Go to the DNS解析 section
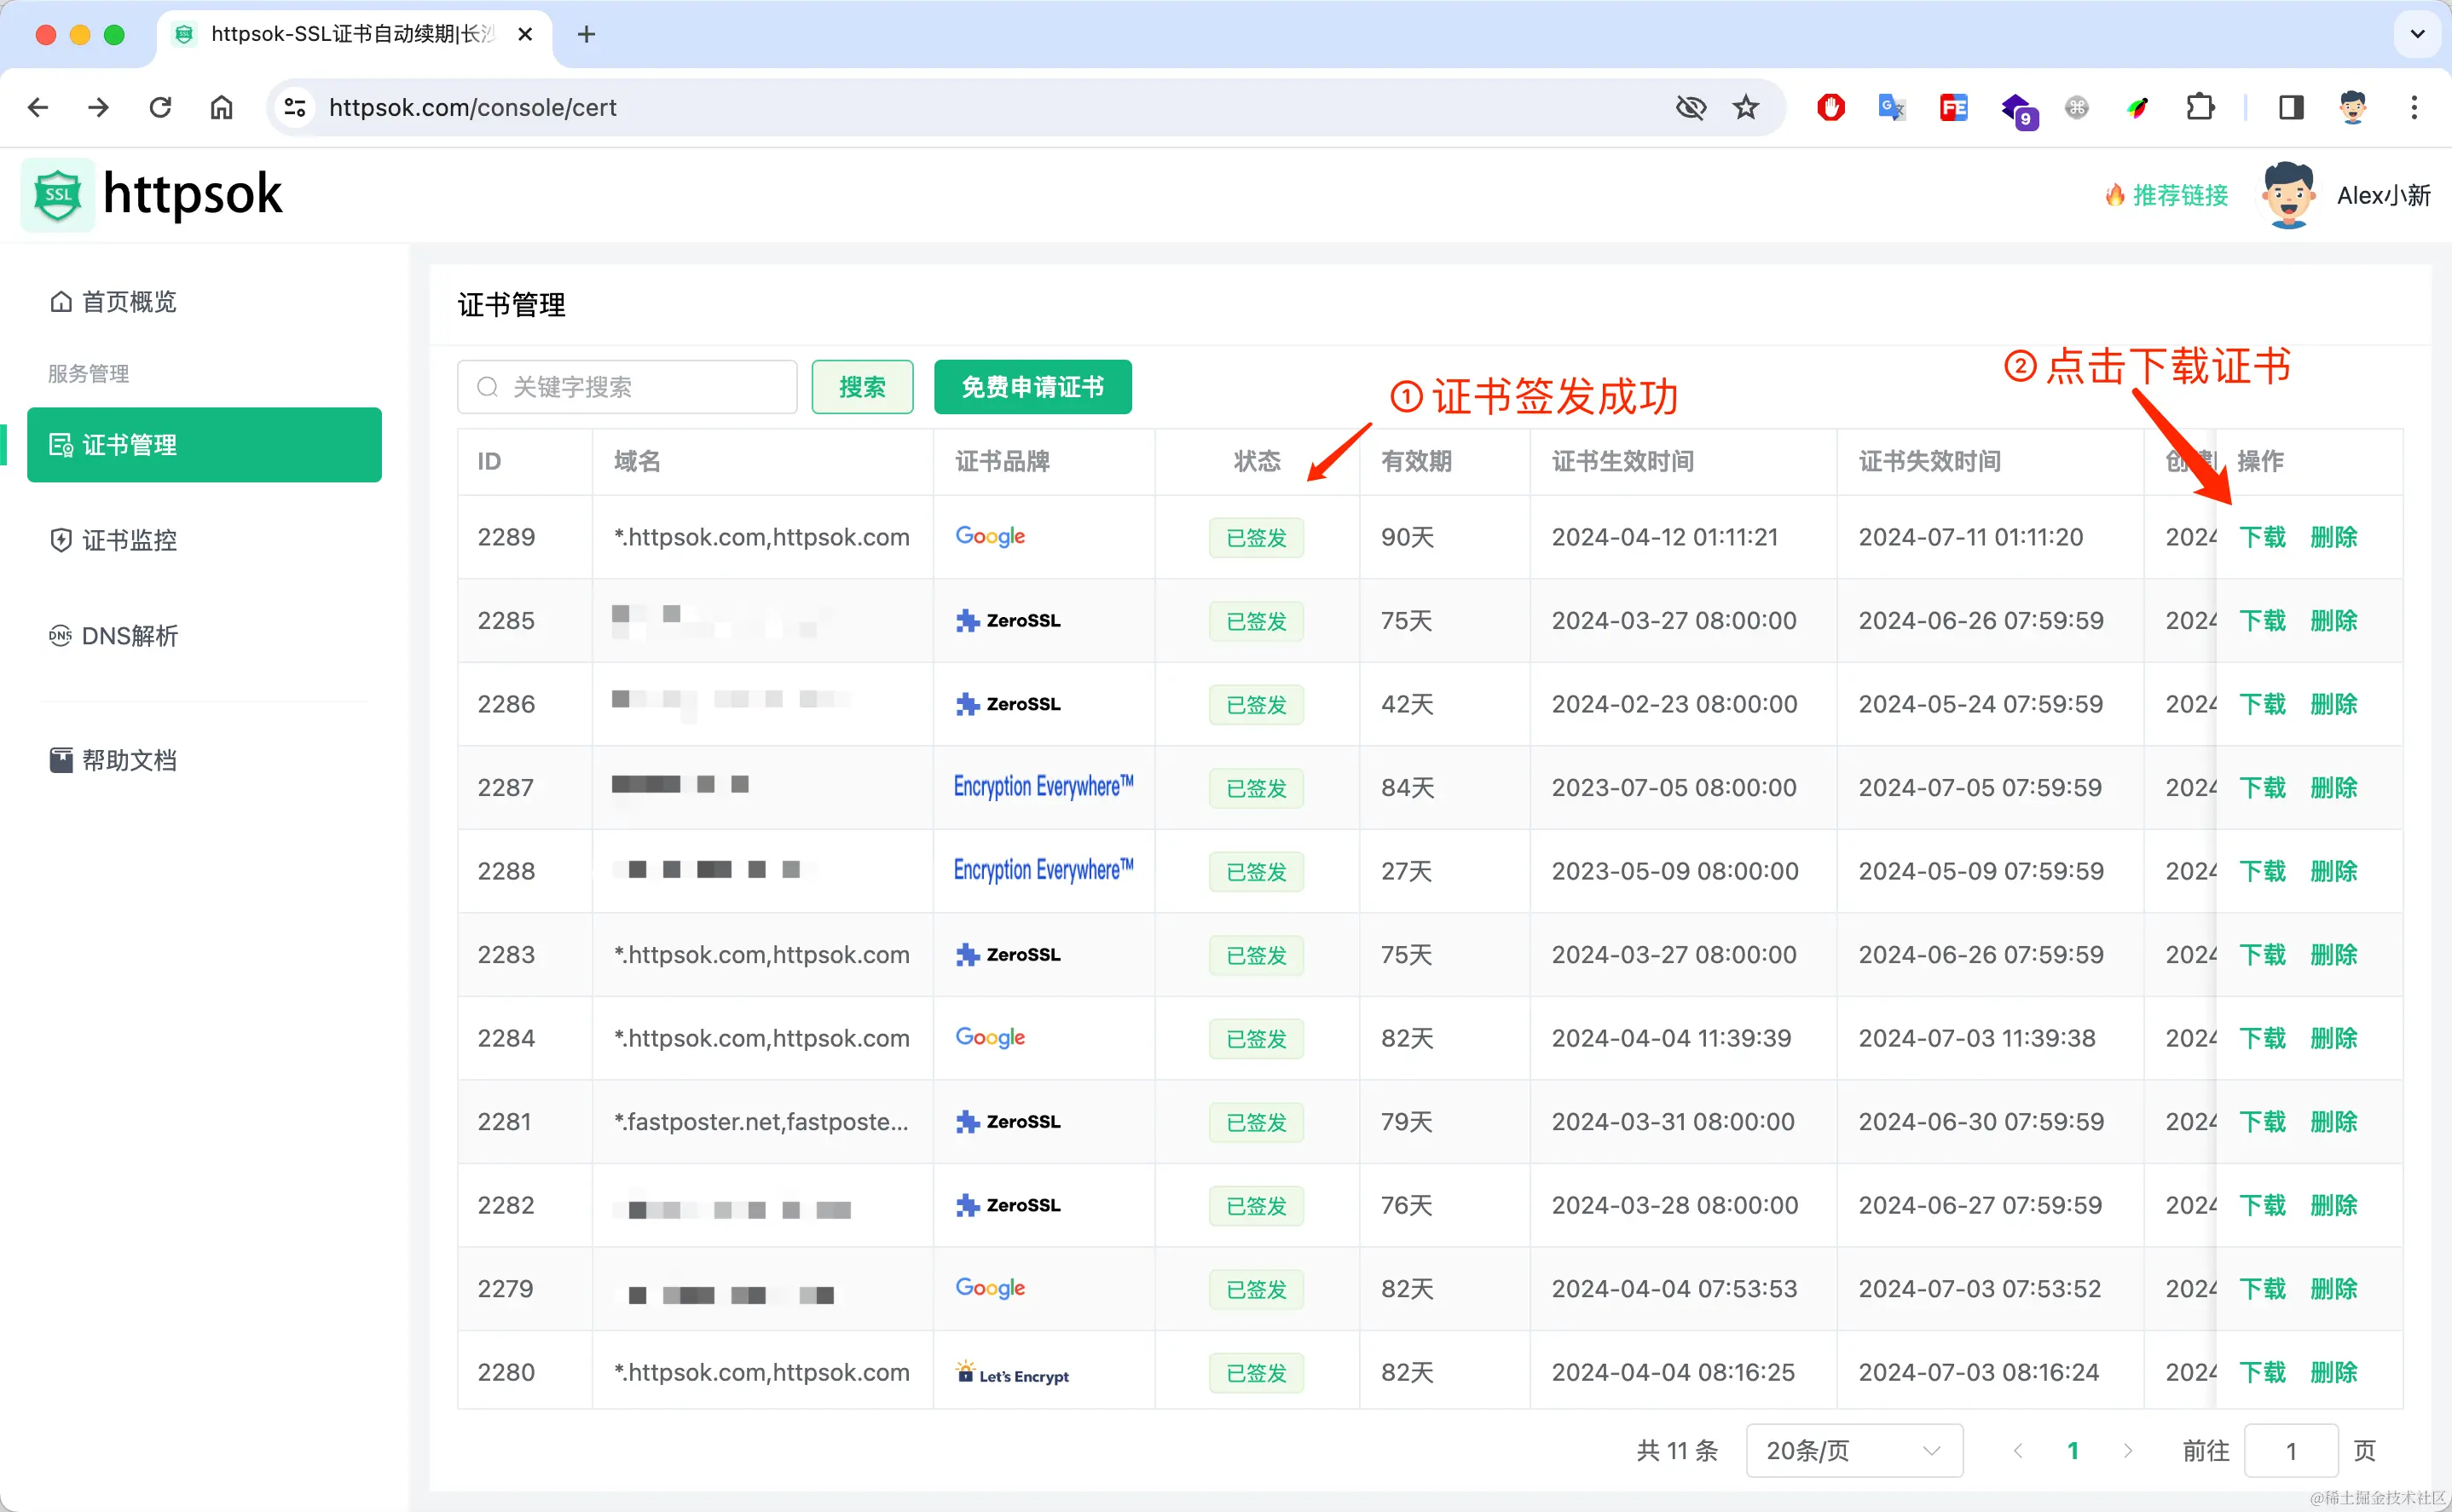This screenshot has width=2452, height=1512. 114,636
